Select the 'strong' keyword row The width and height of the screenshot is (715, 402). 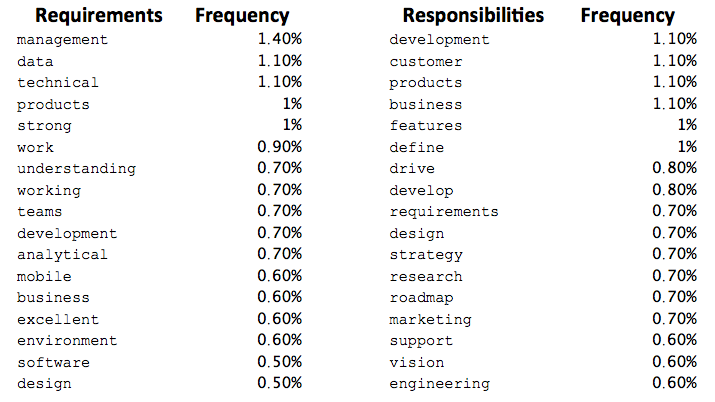tap(45, 126)
